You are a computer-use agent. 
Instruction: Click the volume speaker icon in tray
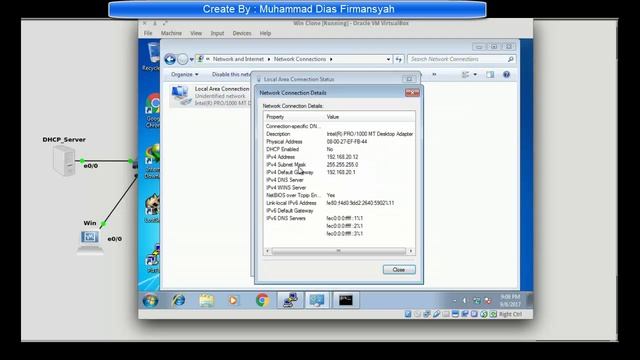(x=464, y=301)
